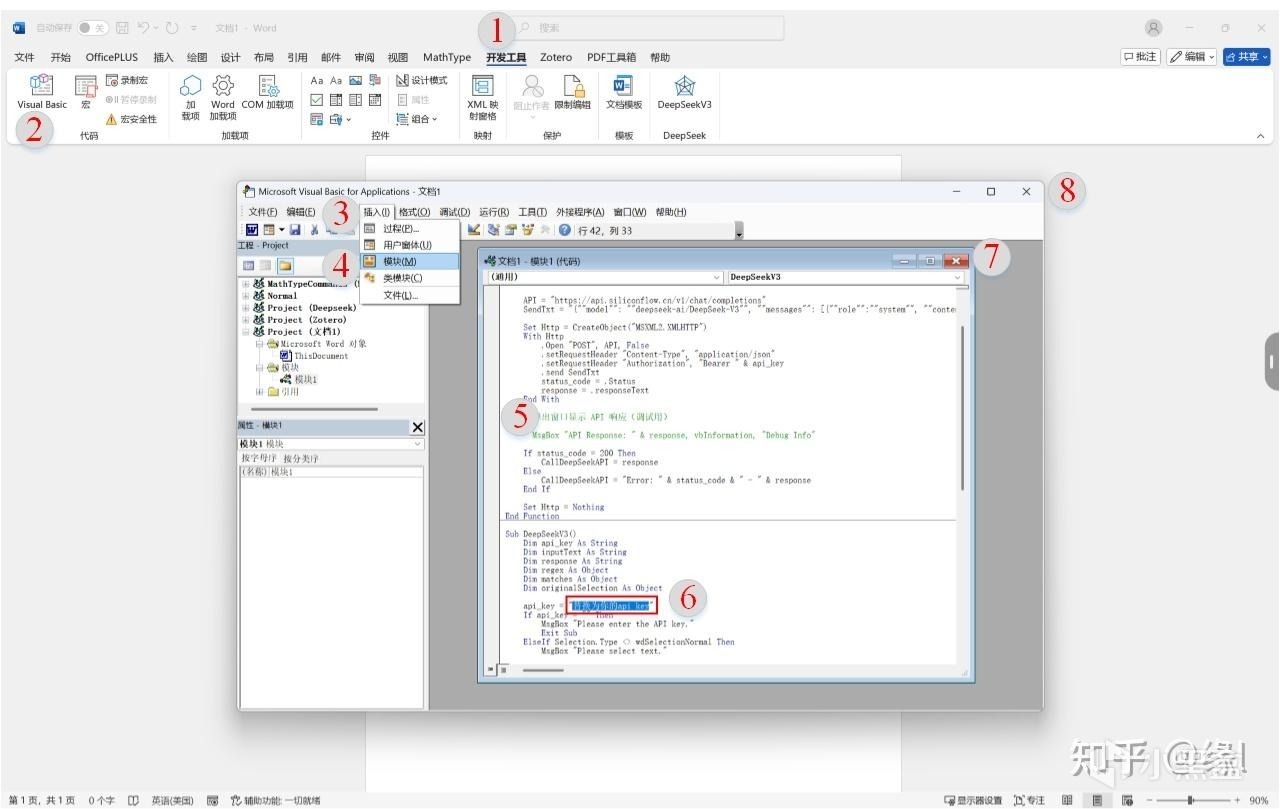Screen dimensions: 1280x809
Task: Select 文件(L)... in insert menu
Action: tap(409, 295)
